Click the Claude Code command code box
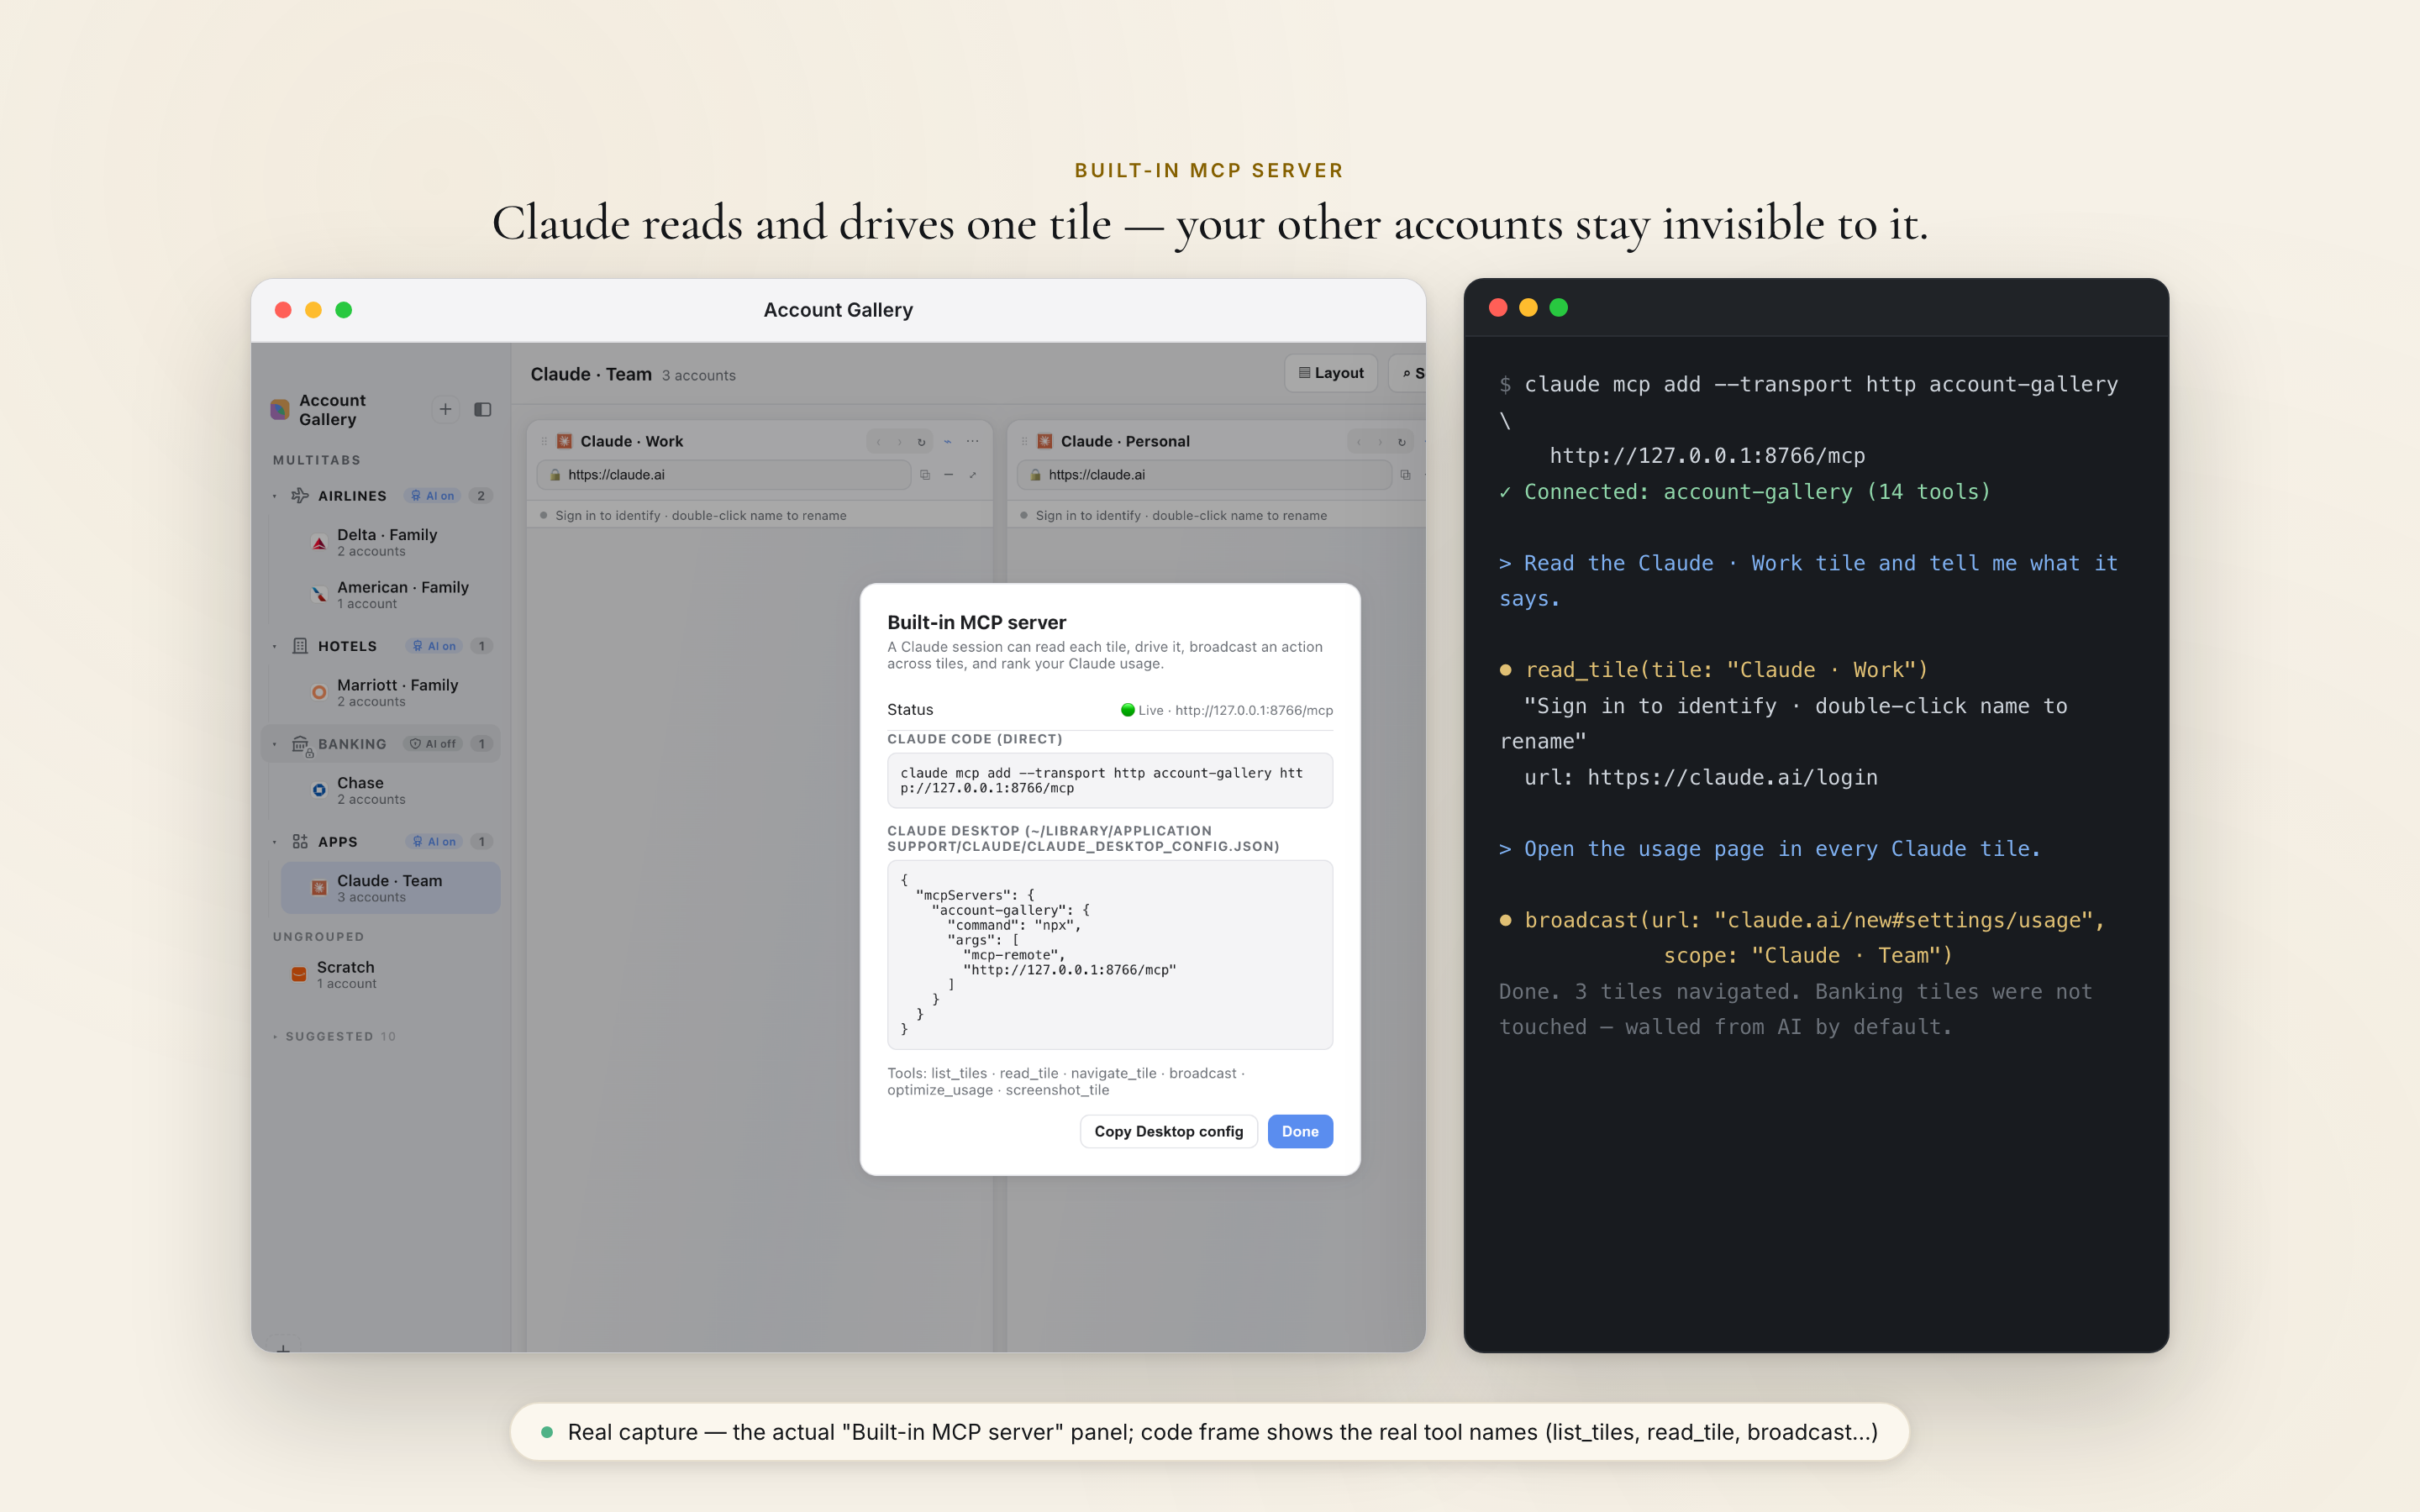This screenshot has width=2420, height=1512. pos(1110,780)
